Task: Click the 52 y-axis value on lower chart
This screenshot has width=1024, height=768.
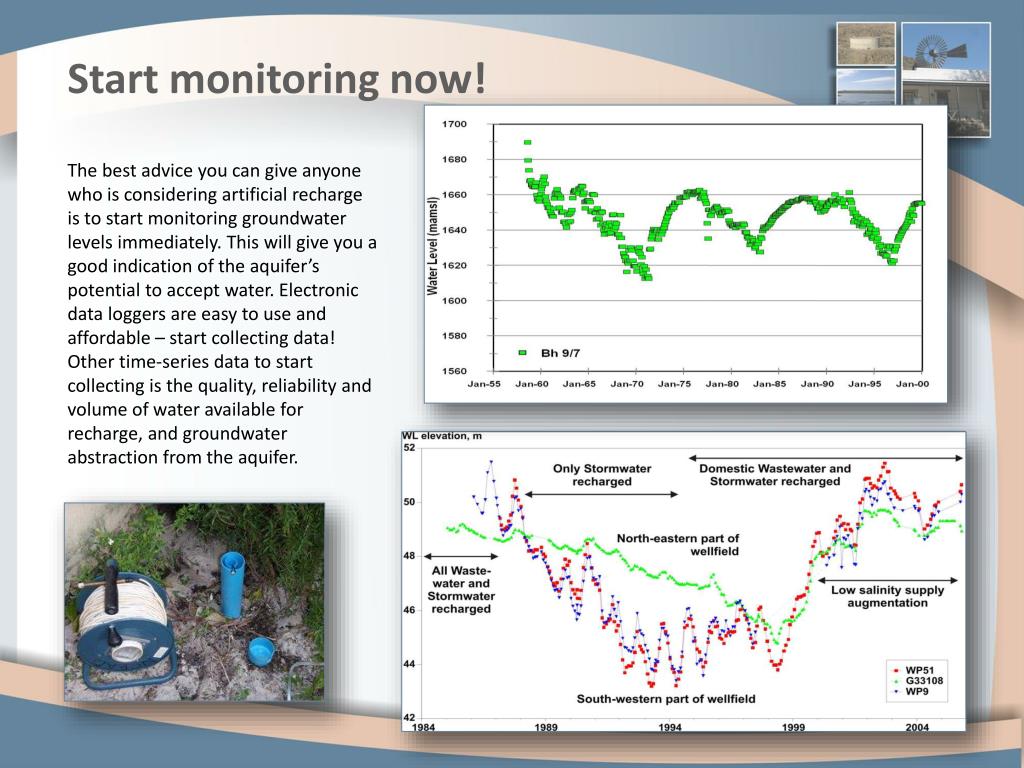Action: pyautogui.click(x=409, y=448)
